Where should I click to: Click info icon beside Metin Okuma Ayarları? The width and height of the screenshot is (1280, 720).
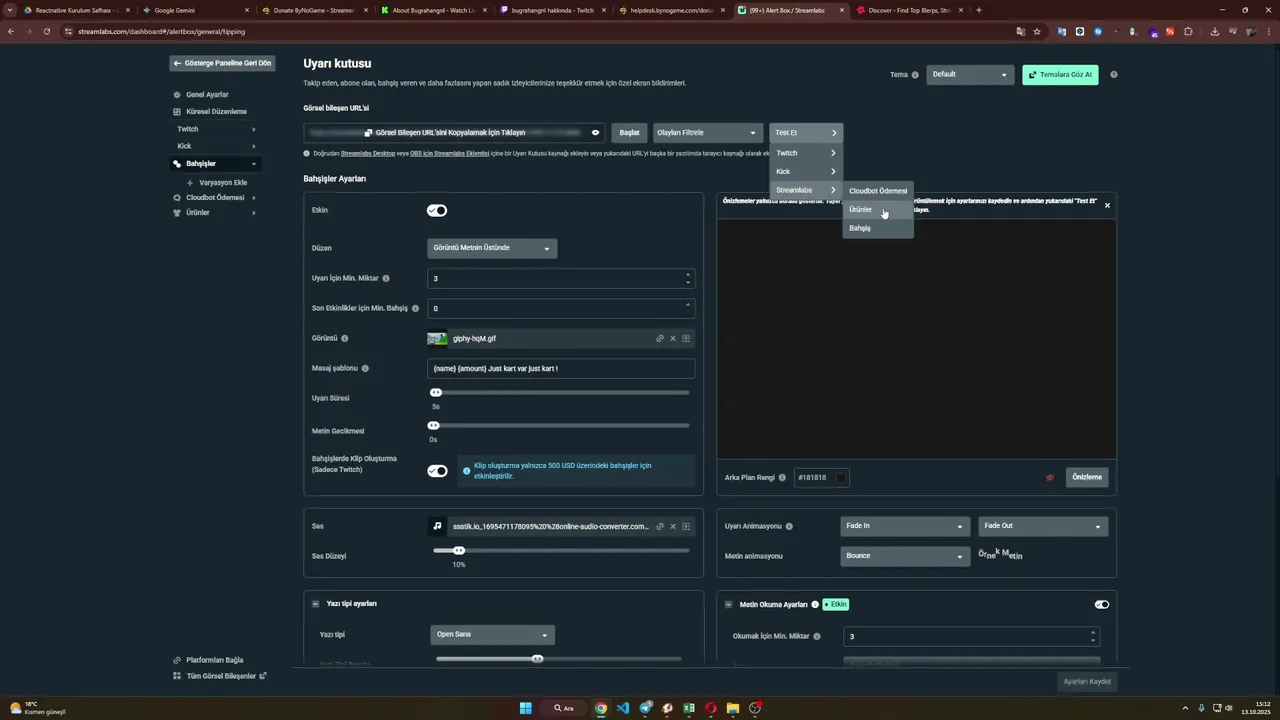(x=815, y=604)
